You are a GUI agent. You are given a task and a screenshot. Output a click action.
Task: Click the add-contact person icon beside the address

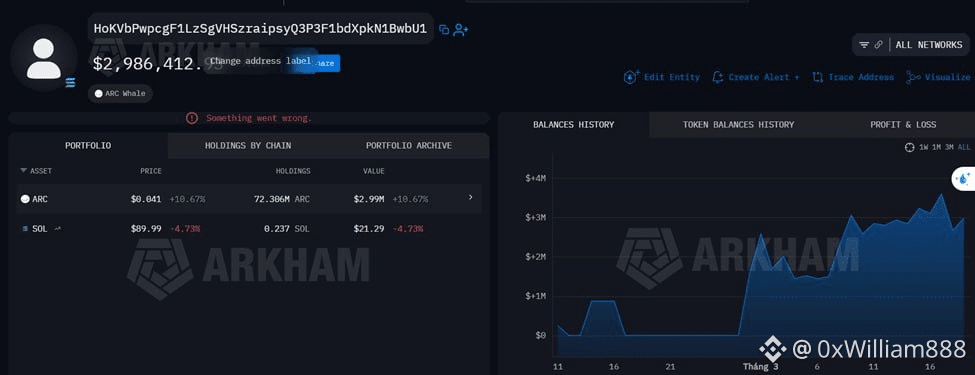click(461, 29)
